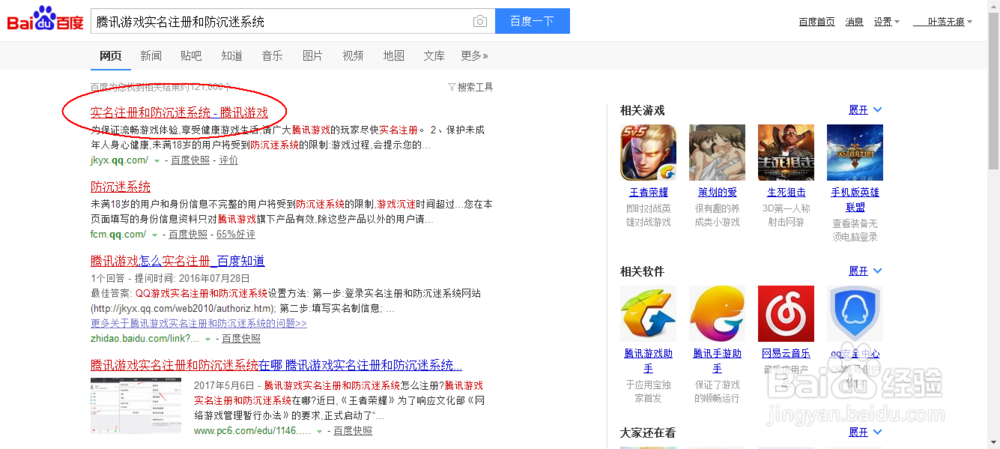Open 百度快照 for www.pc6.com result
Image resolution: width=1000 pixels, height=449 pixels.
point(353,431)
